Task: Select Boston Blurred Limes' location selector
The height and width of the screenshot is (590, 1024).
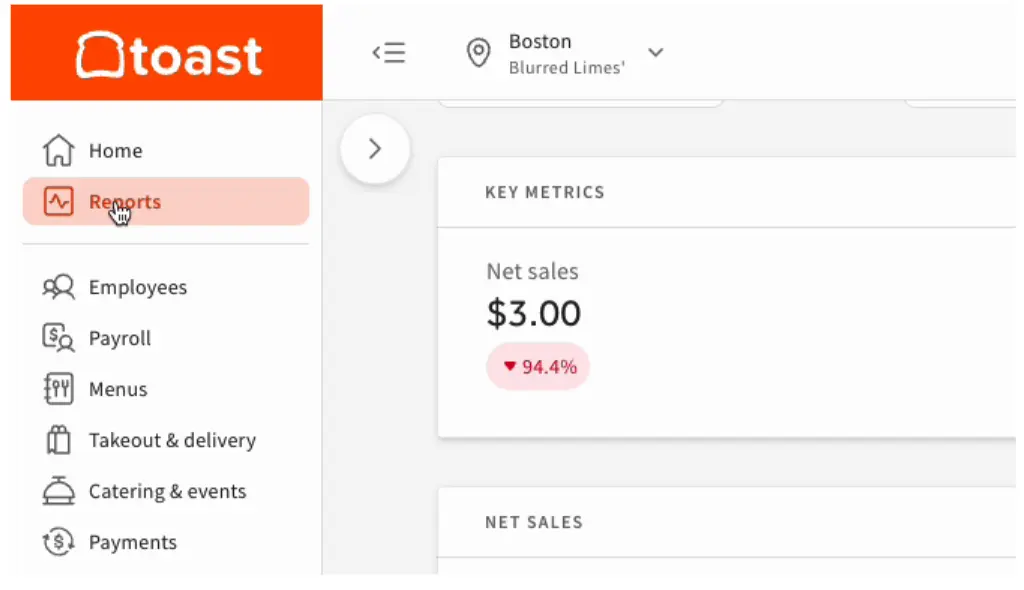Action: (566, 53)
